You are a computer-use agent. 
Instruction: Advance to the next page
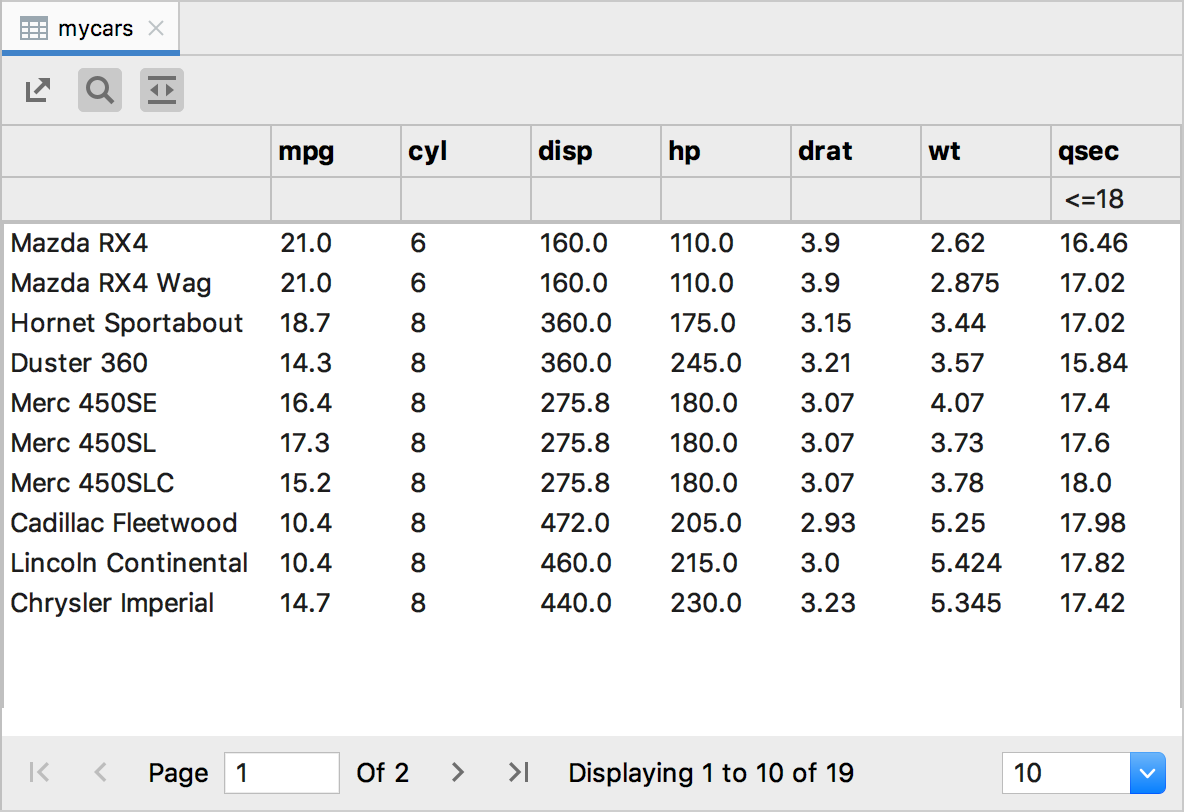457,772
